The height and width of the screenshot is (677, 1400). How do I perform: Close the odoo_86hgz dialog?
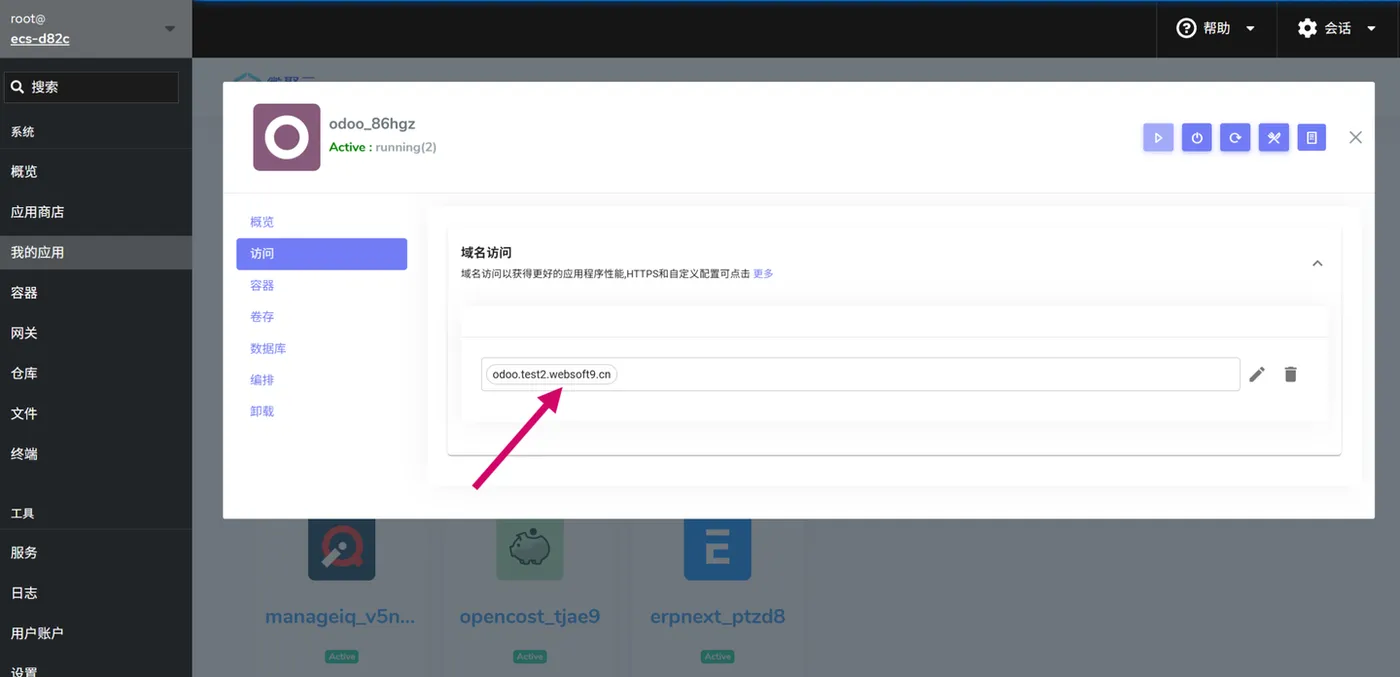(x=1355, y=138)
